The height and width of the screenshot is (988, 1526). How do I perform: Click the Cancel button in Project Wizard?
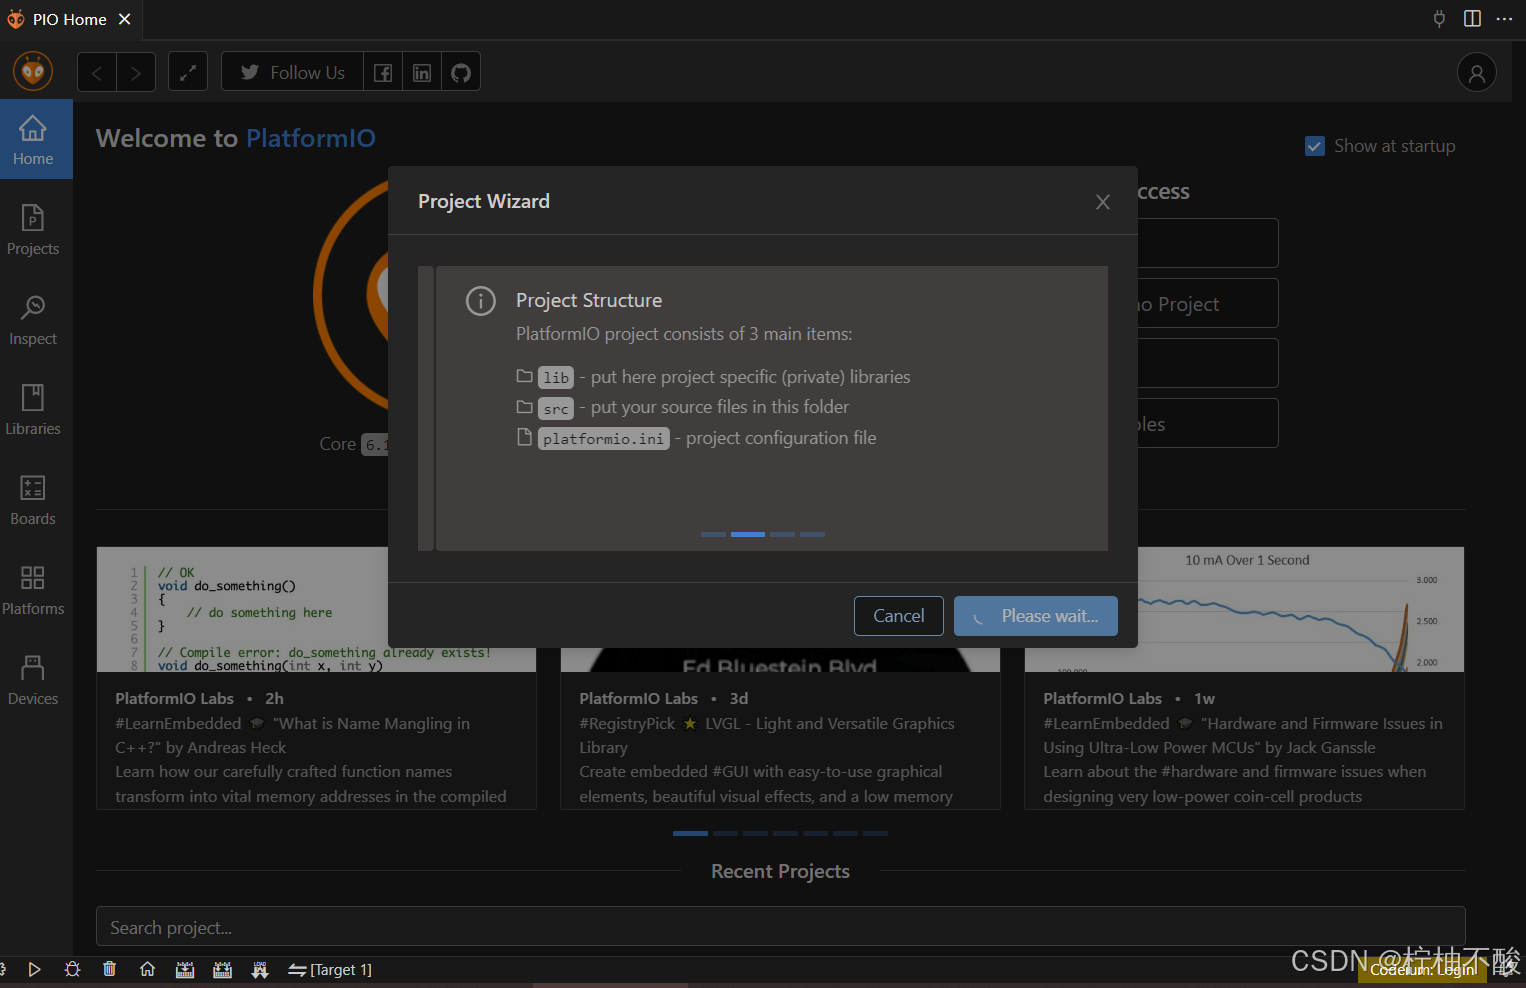point(898,616)
